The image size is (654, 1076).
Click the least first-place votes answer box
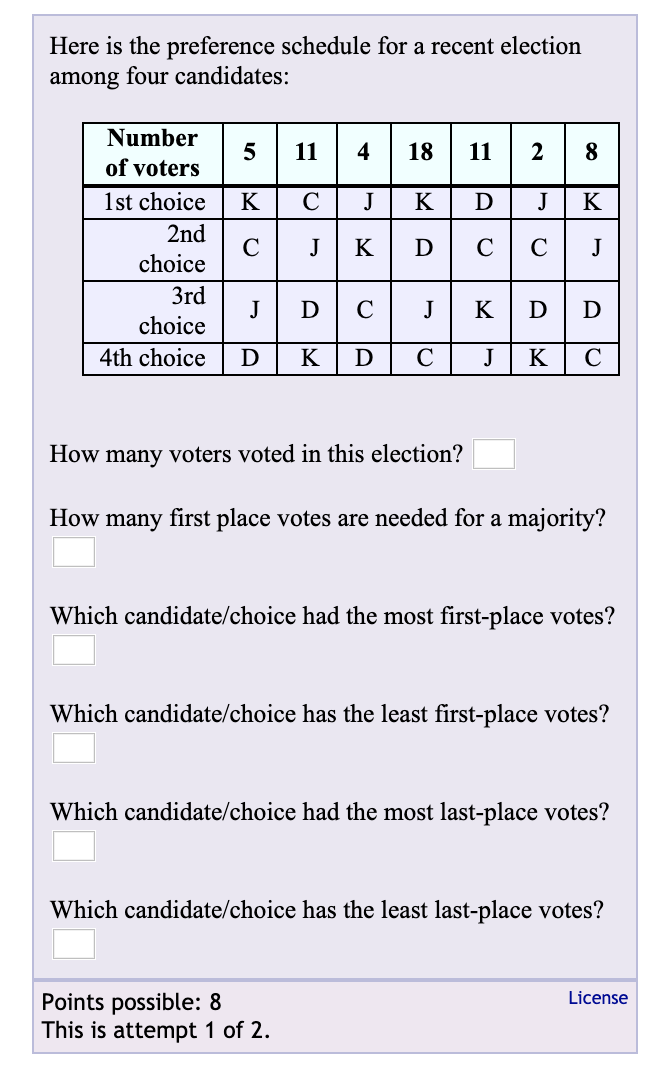point(73,747)
